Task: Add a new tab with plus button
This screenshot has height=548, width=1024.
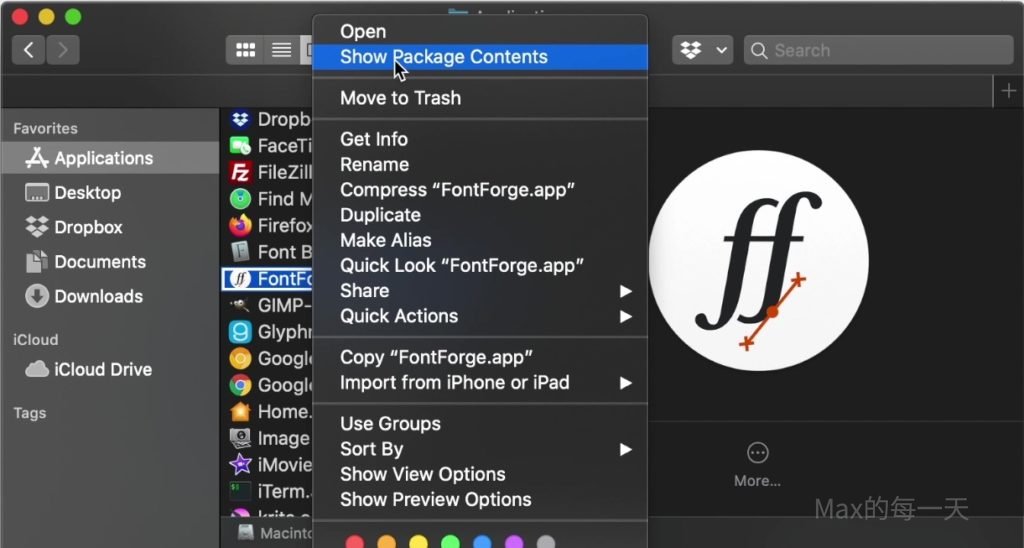Action: [1008, 92]
